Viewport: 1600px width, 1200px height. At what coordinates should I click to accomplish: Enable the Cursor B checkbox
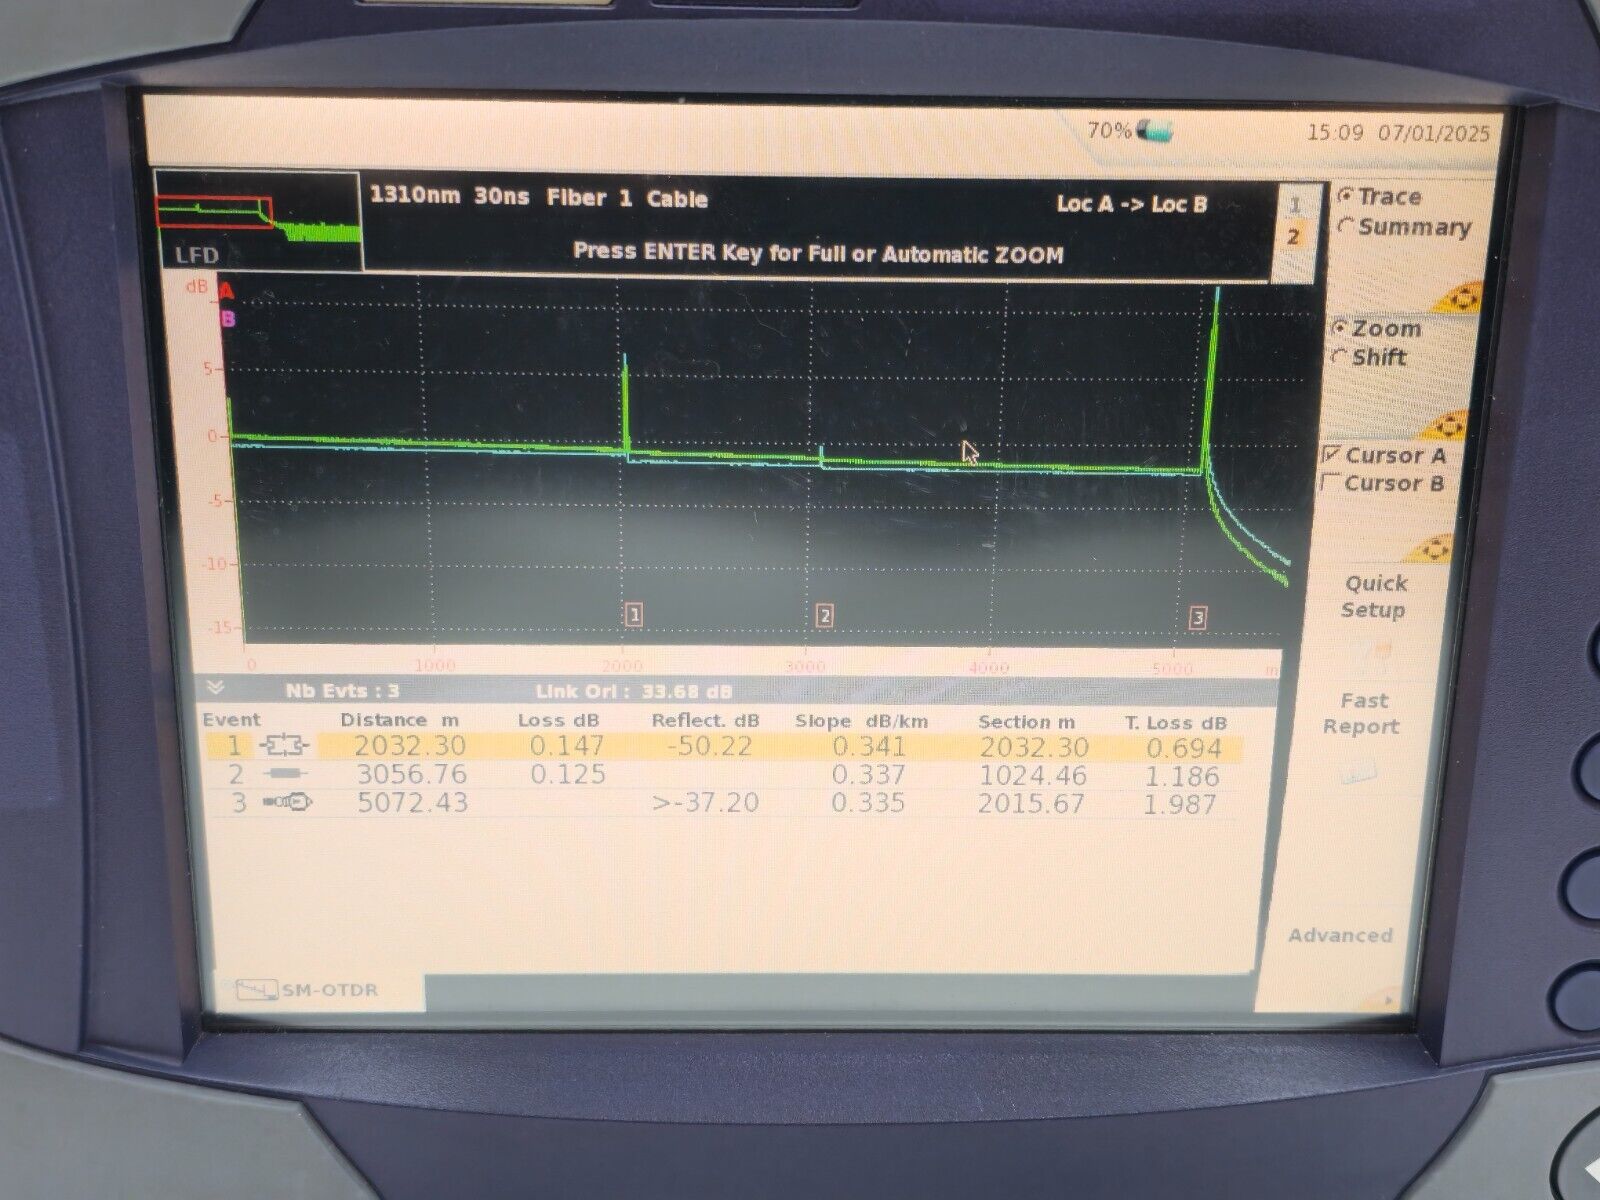[1330, 483]
